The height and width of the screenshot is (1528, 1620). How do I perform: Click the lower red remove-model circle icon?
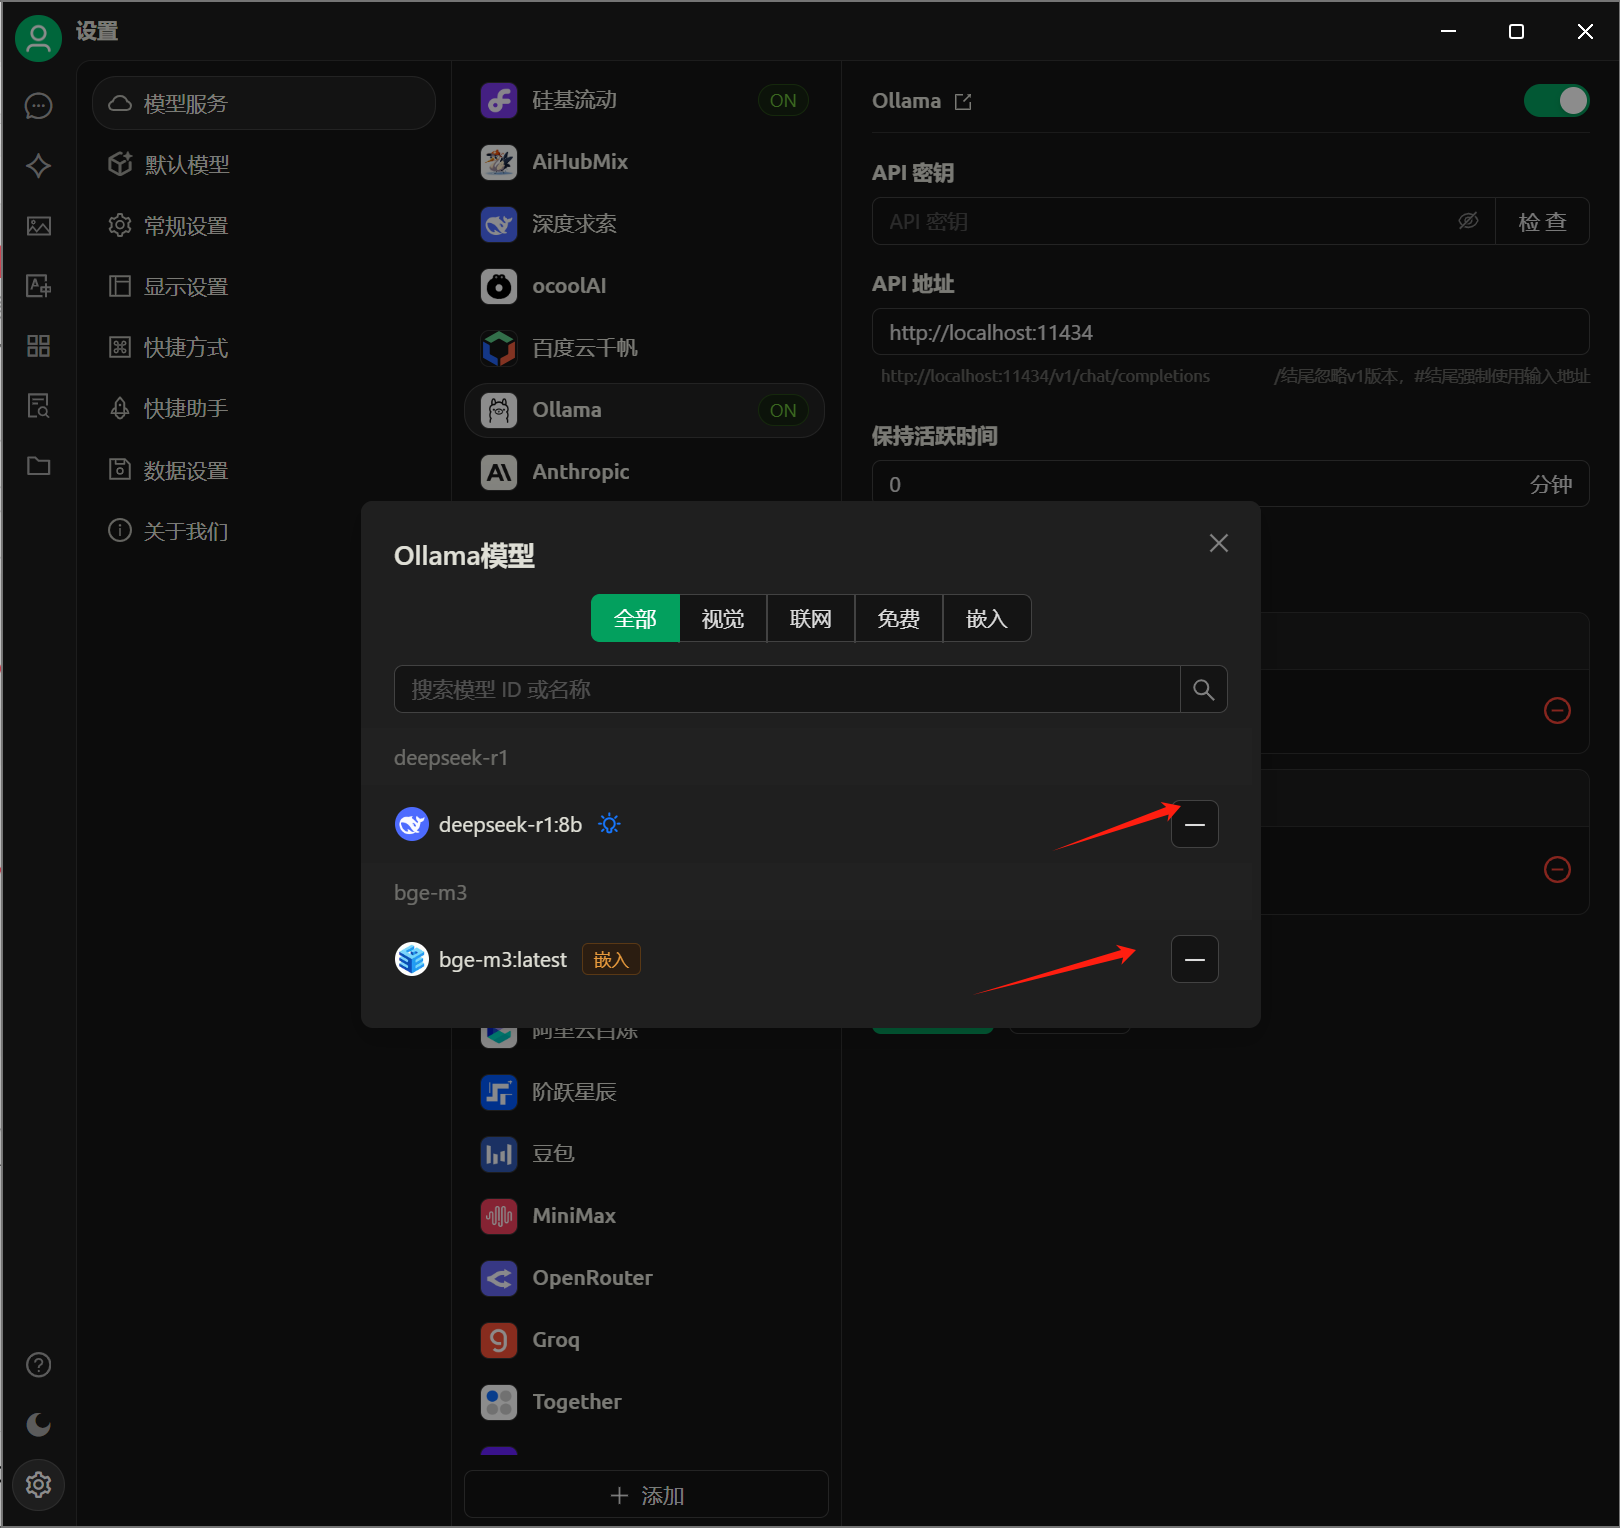1557,870
